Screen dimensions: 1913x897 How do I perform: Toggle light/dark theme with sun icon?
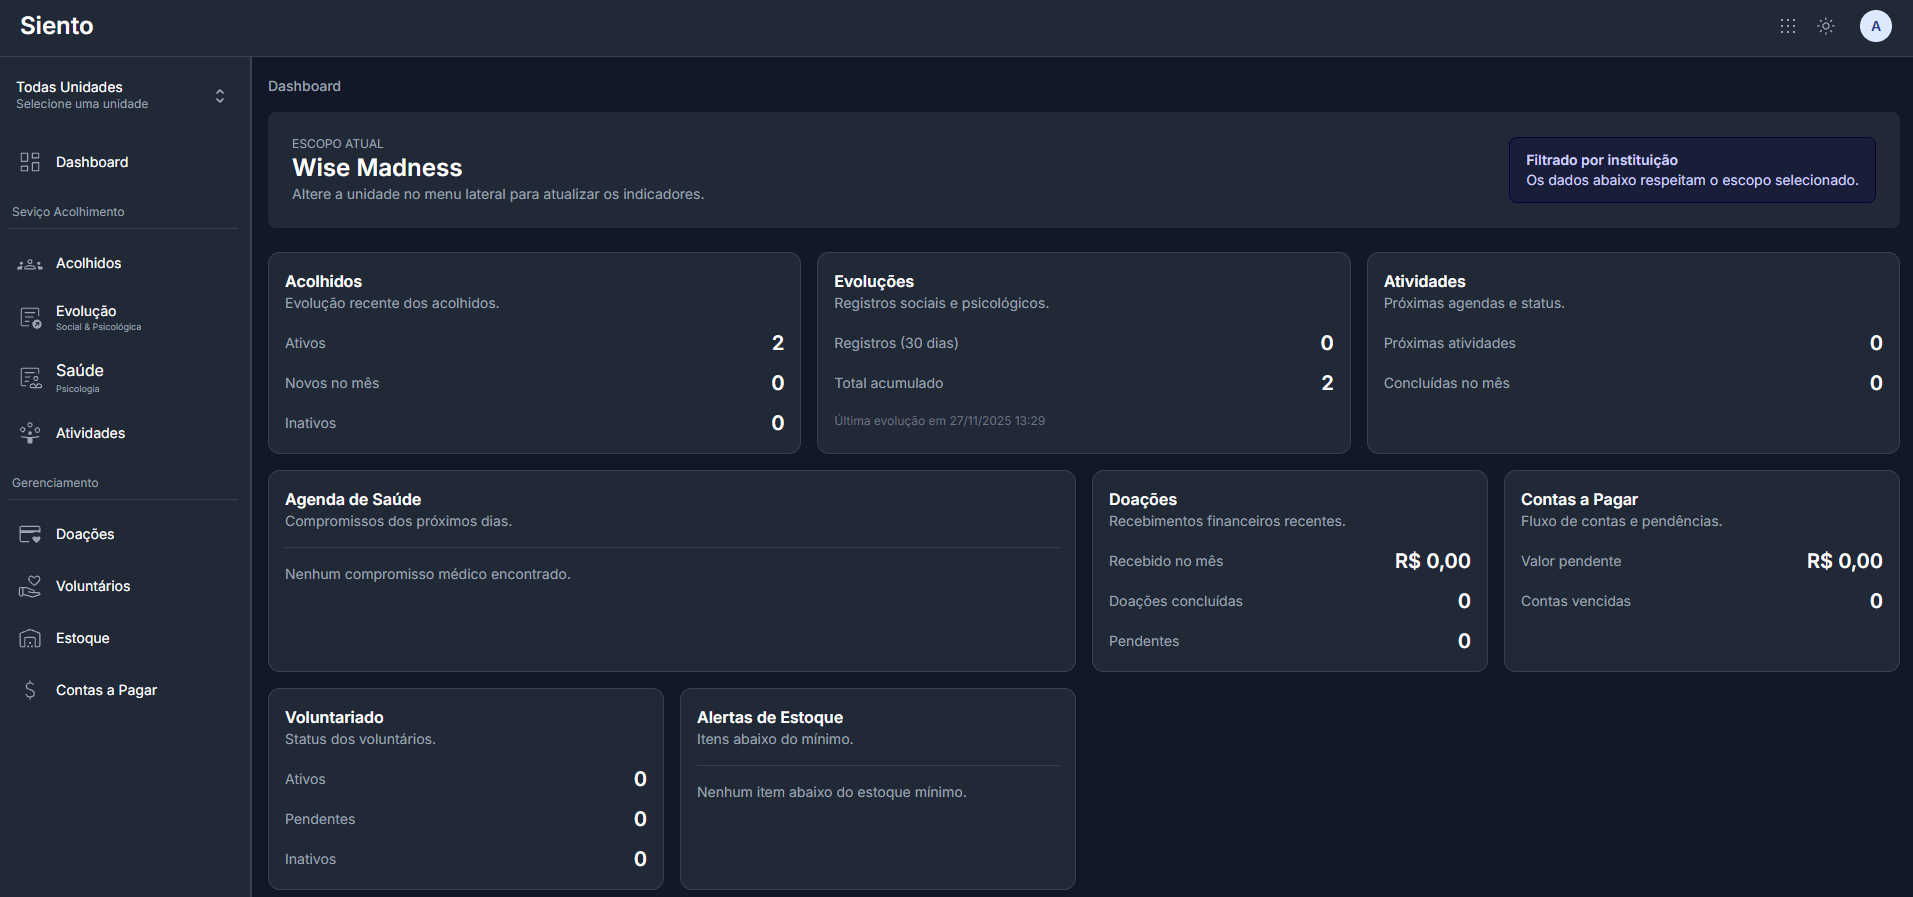point(1826,26)
